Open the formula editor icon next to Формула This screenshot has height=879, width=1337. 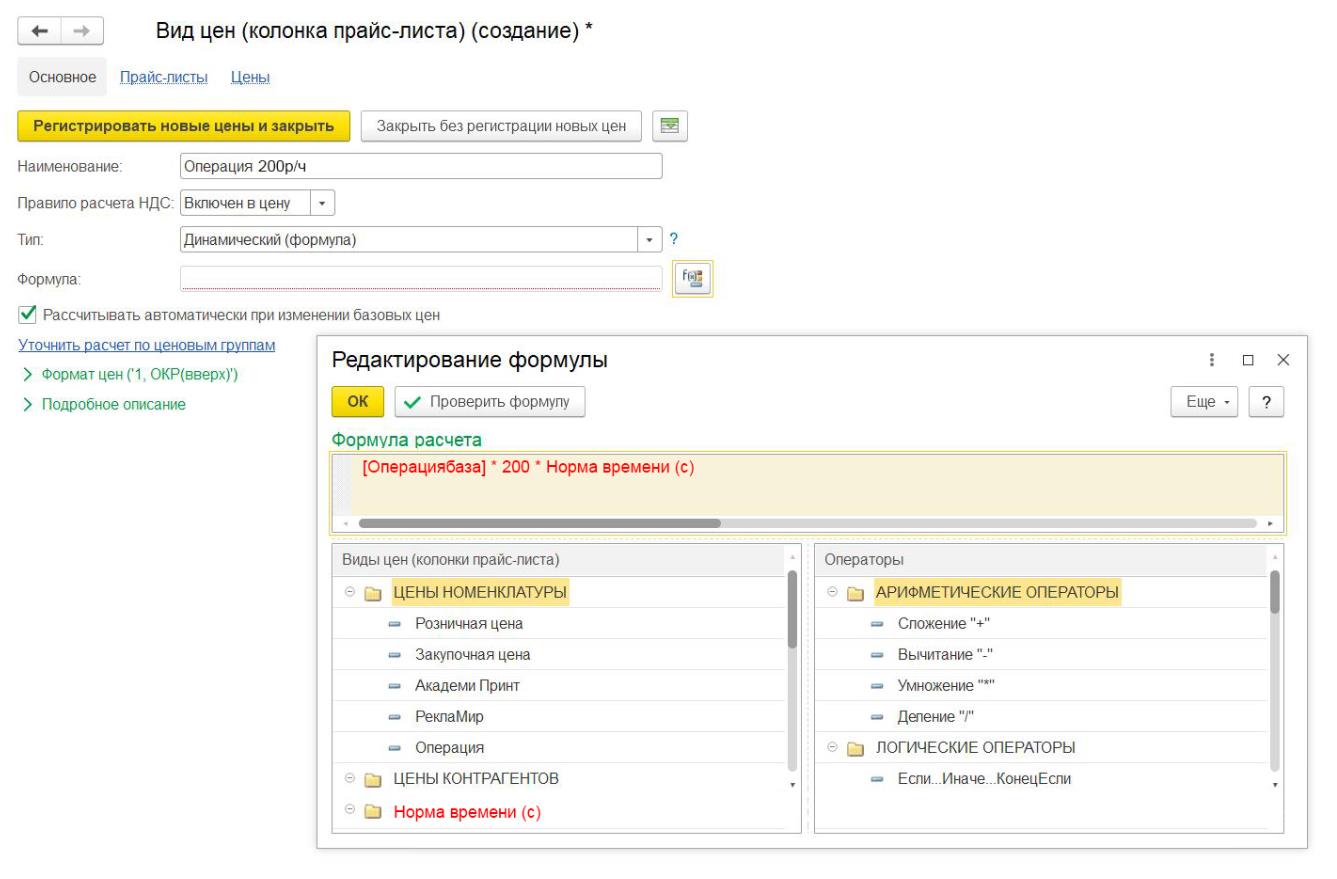(x=693, y=278)
